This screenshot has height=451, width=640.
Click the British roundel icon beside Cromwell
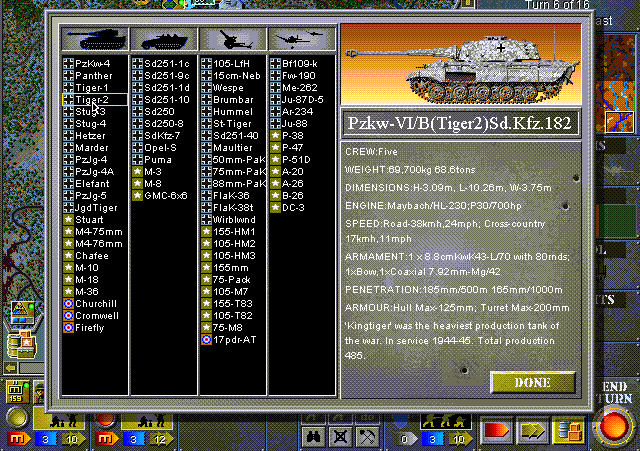(68, 316)
